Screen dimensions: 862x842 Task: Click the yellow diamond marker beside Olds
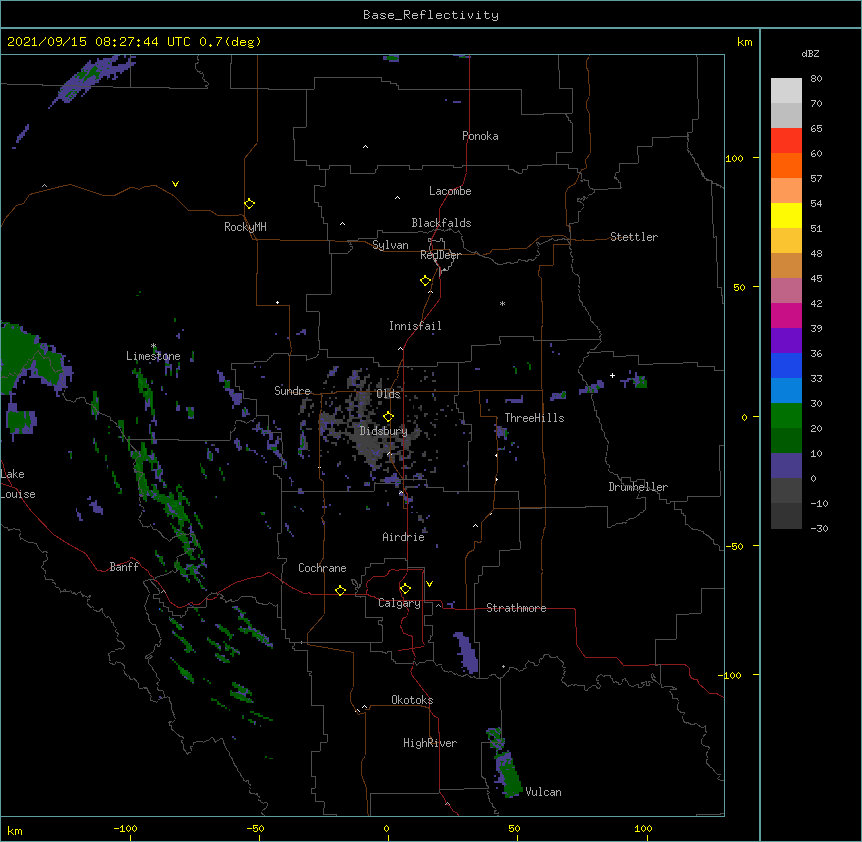[x=388, y=417]
